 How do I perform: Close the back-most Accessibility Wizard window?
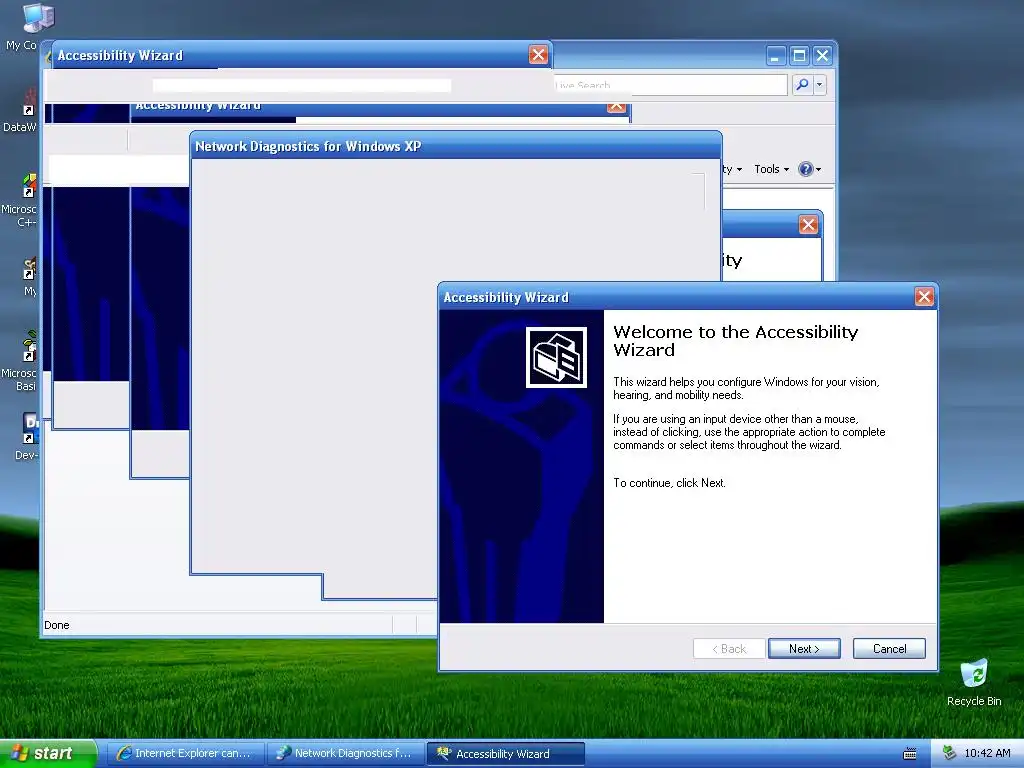538,55
